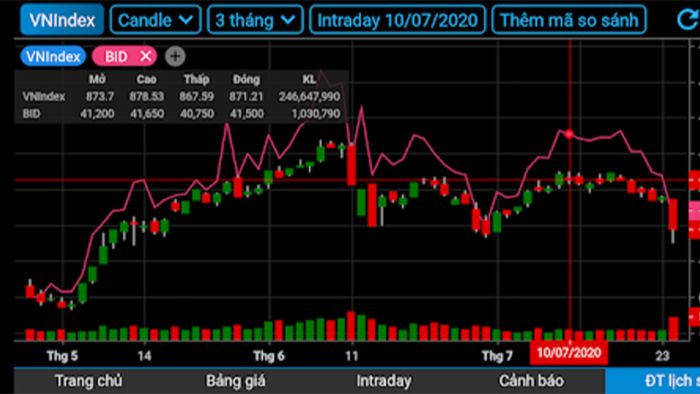Click the 14 date axis label
The width and height of the screenshot is (700, 394).
(x=144, y=356)
